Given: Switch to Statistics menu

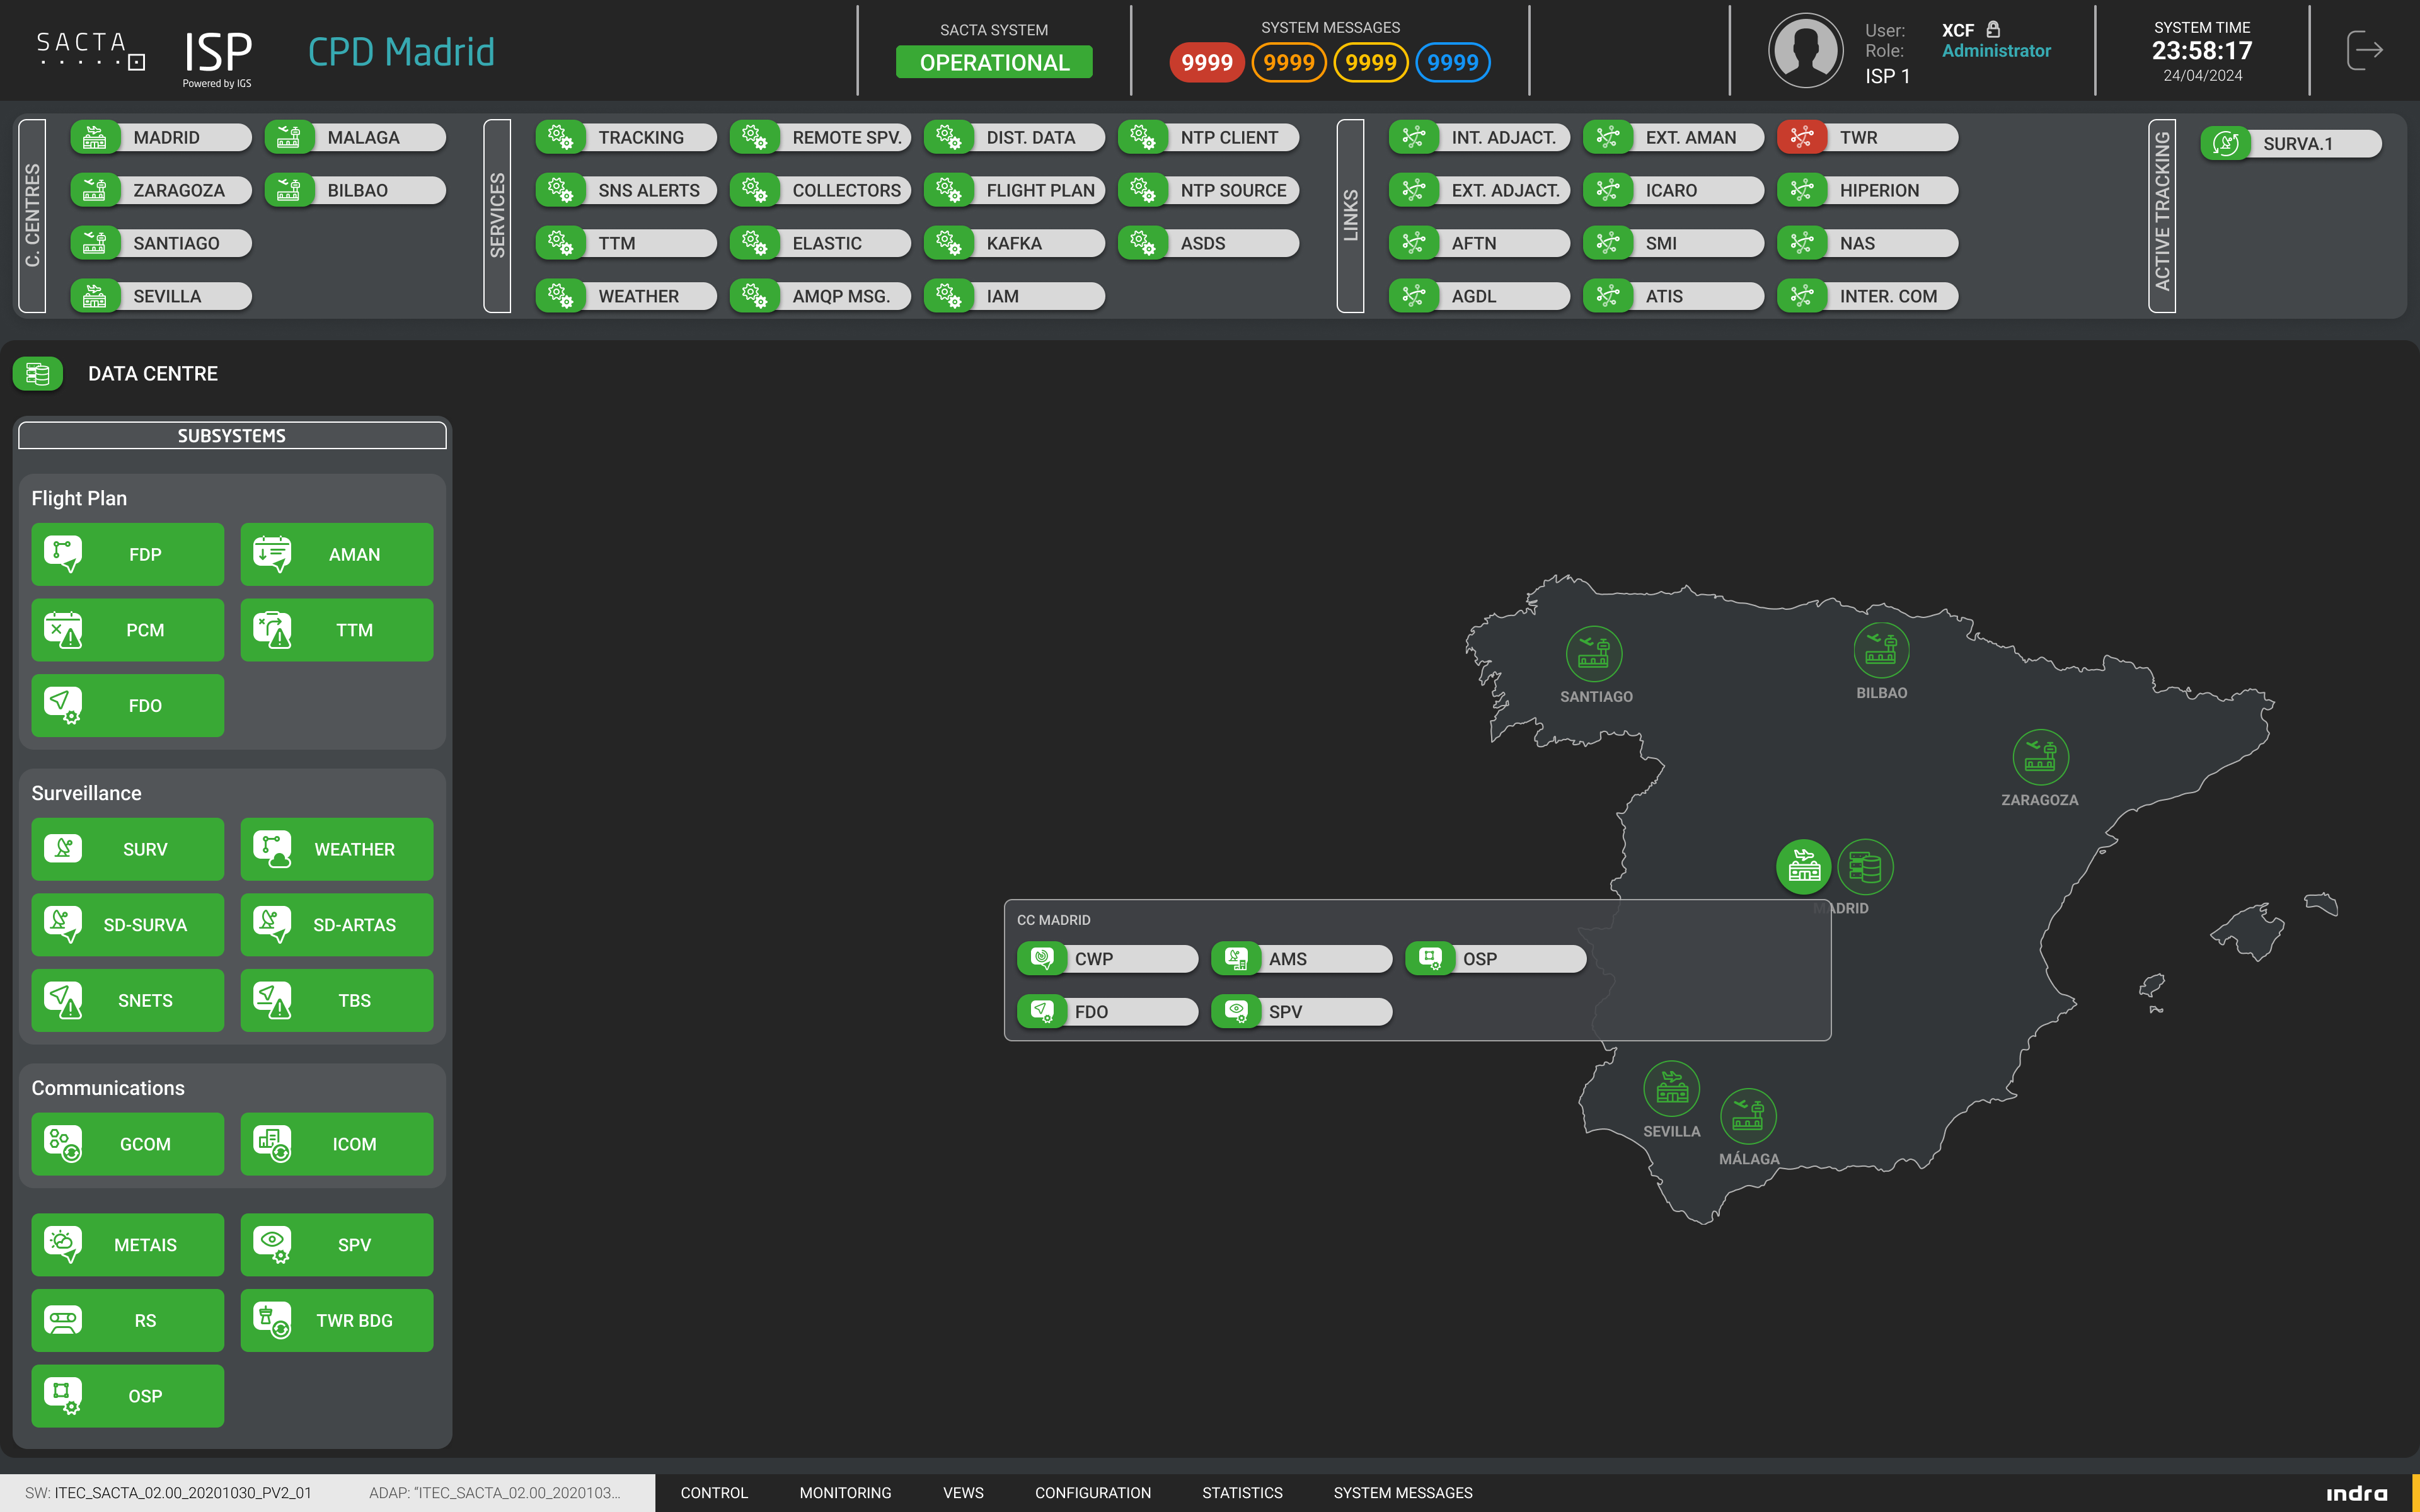Looking at the screenshot, I should [x=1241, y=1492].
